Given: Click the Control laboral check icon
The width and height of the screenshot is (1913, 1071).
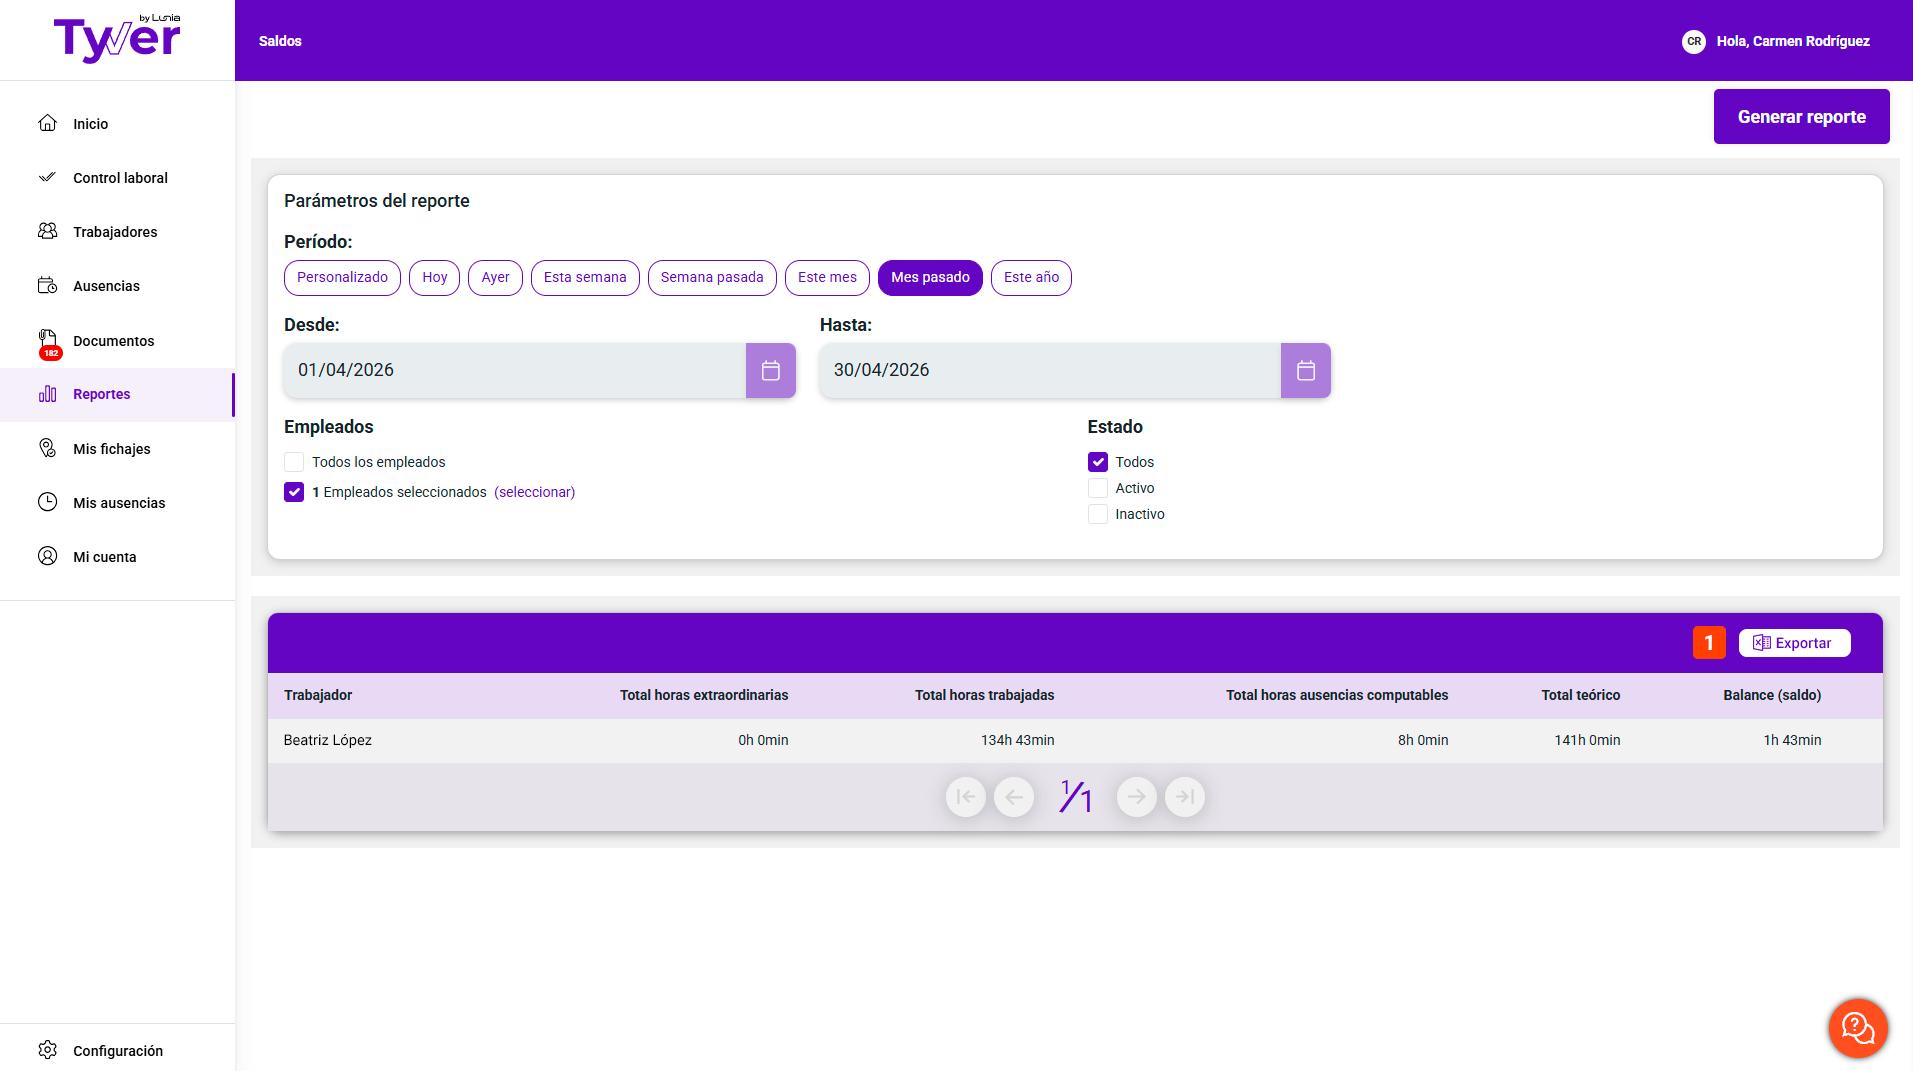Looking at the screenshot, I should 47,177.
